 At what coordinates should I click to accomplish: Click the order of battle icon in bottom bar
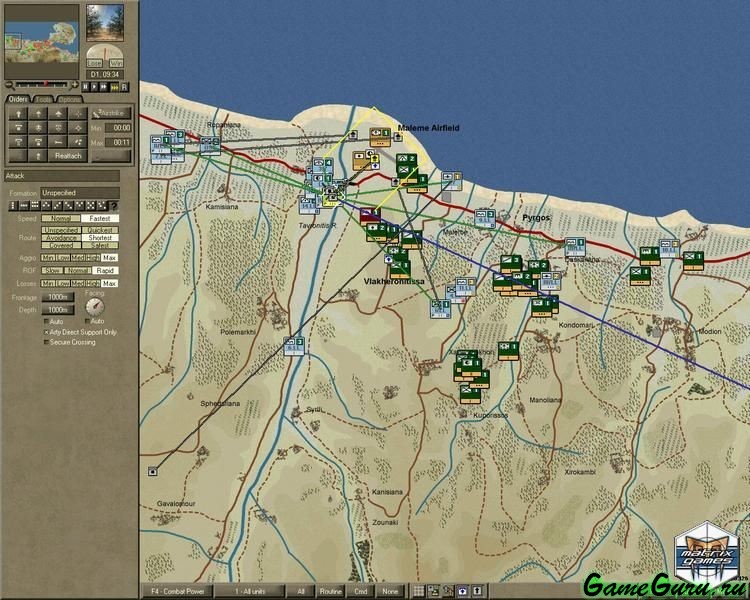(433, 591)
